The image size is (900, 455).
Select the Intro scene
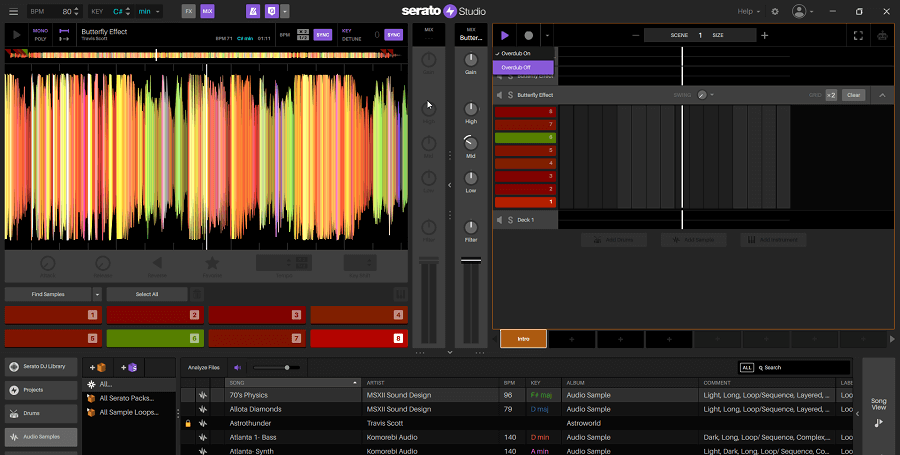click(523, 339)
